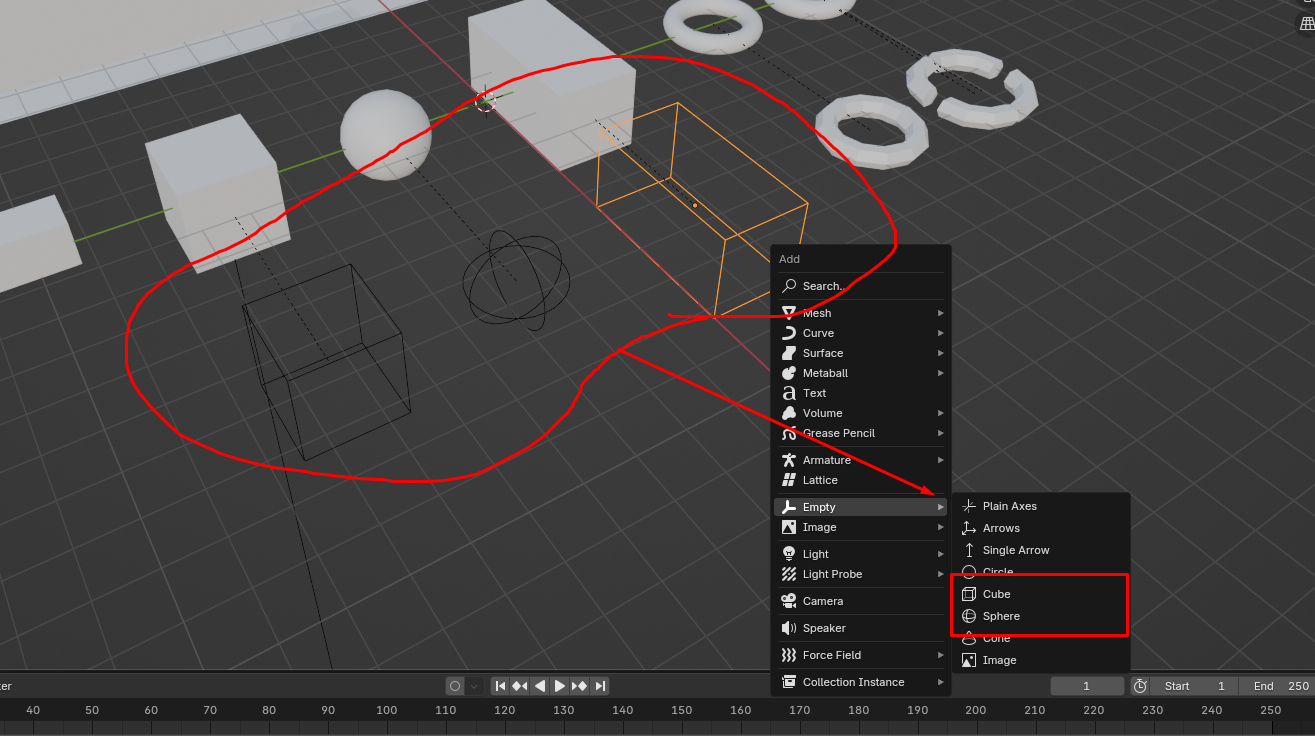1315x736 pixels.
Task: Choose Plain Axes empty type
Action: (x=1041, y=506)
